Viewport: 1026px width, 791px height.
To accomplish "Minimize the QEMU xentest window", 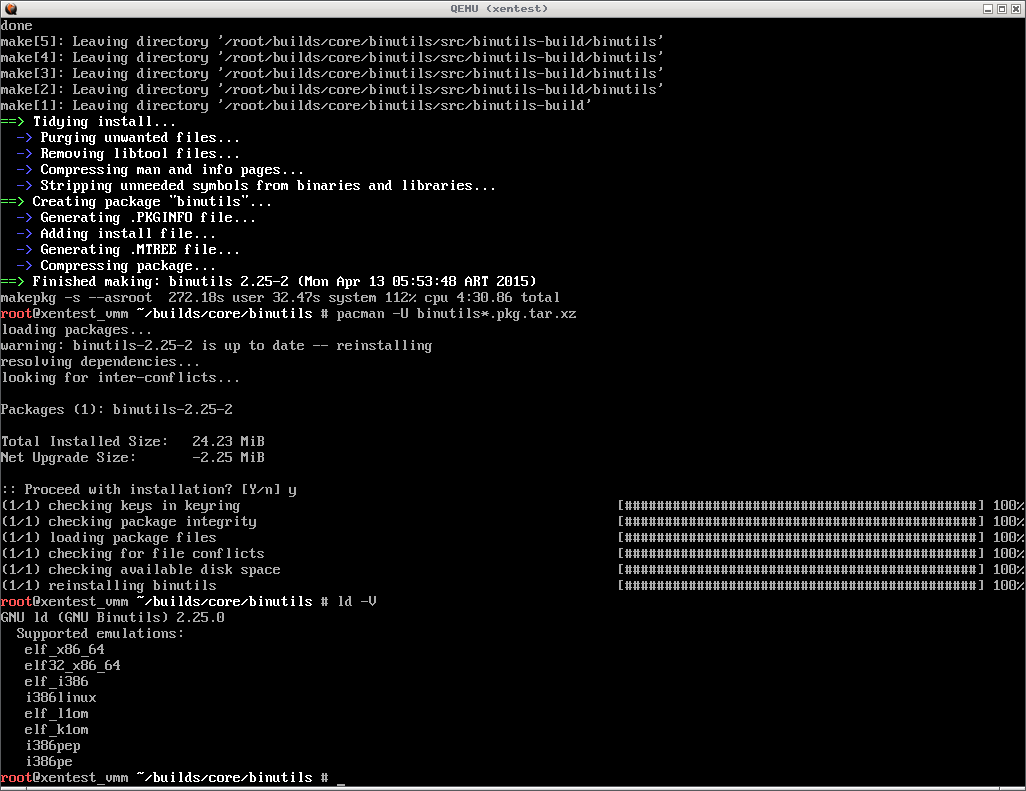I will (987, 8).
